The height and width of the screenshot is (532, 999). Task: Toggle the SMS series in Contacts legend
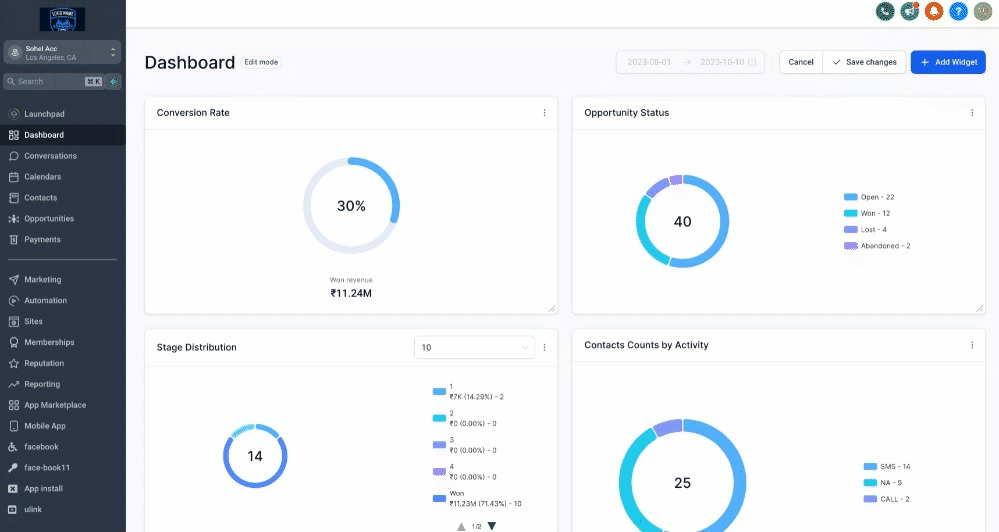pos(886,467)
